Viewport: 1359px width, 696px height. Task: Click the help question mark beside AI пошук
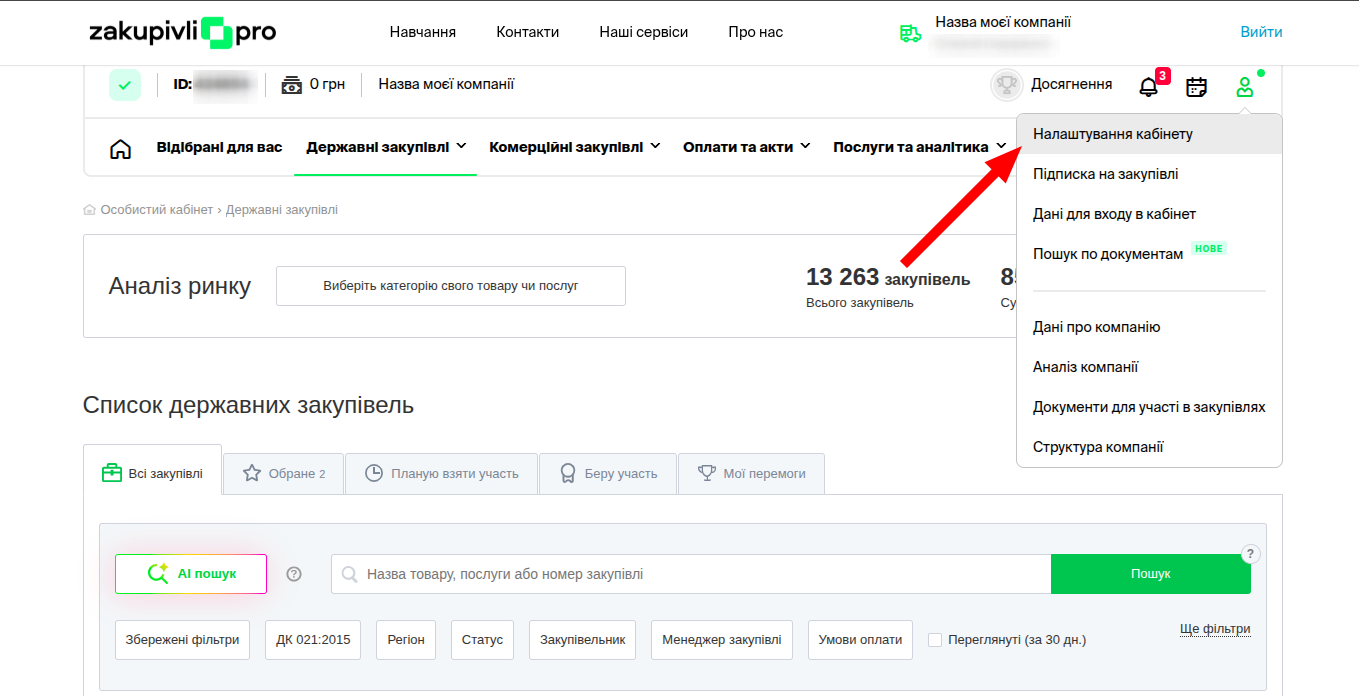294,574
